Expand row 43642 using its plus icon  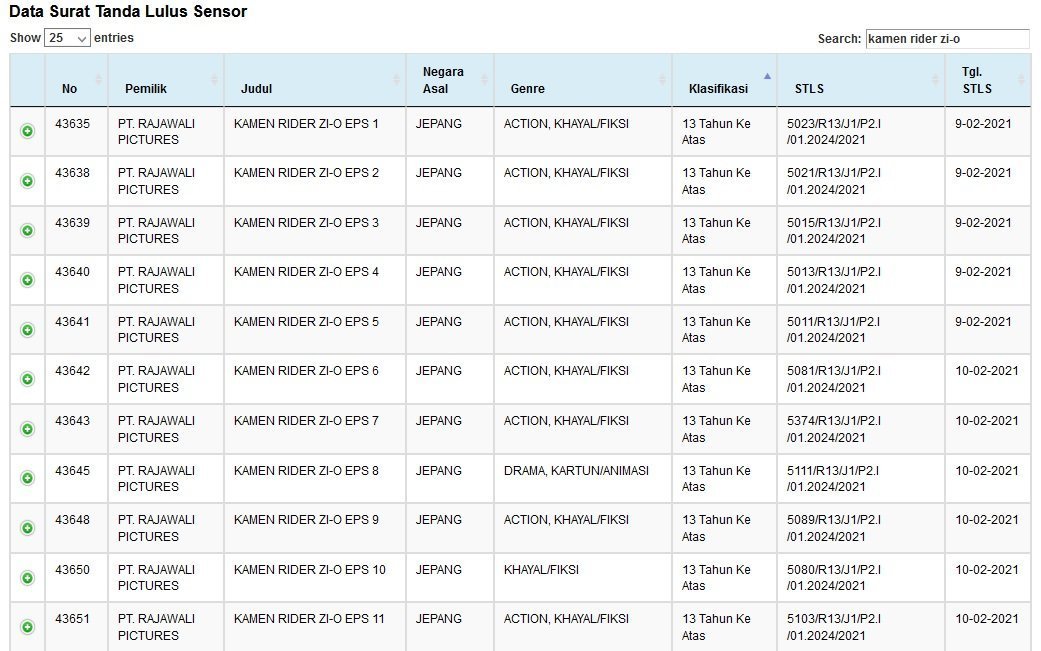point(27,379)
